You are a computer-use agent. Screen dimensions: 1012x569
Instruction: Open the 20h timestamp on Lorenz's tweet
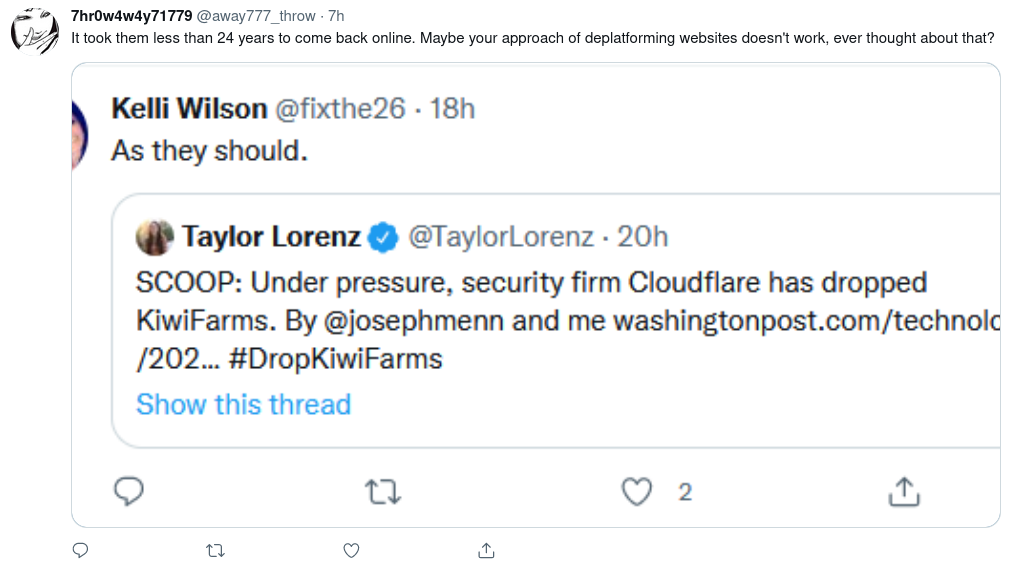642,237
